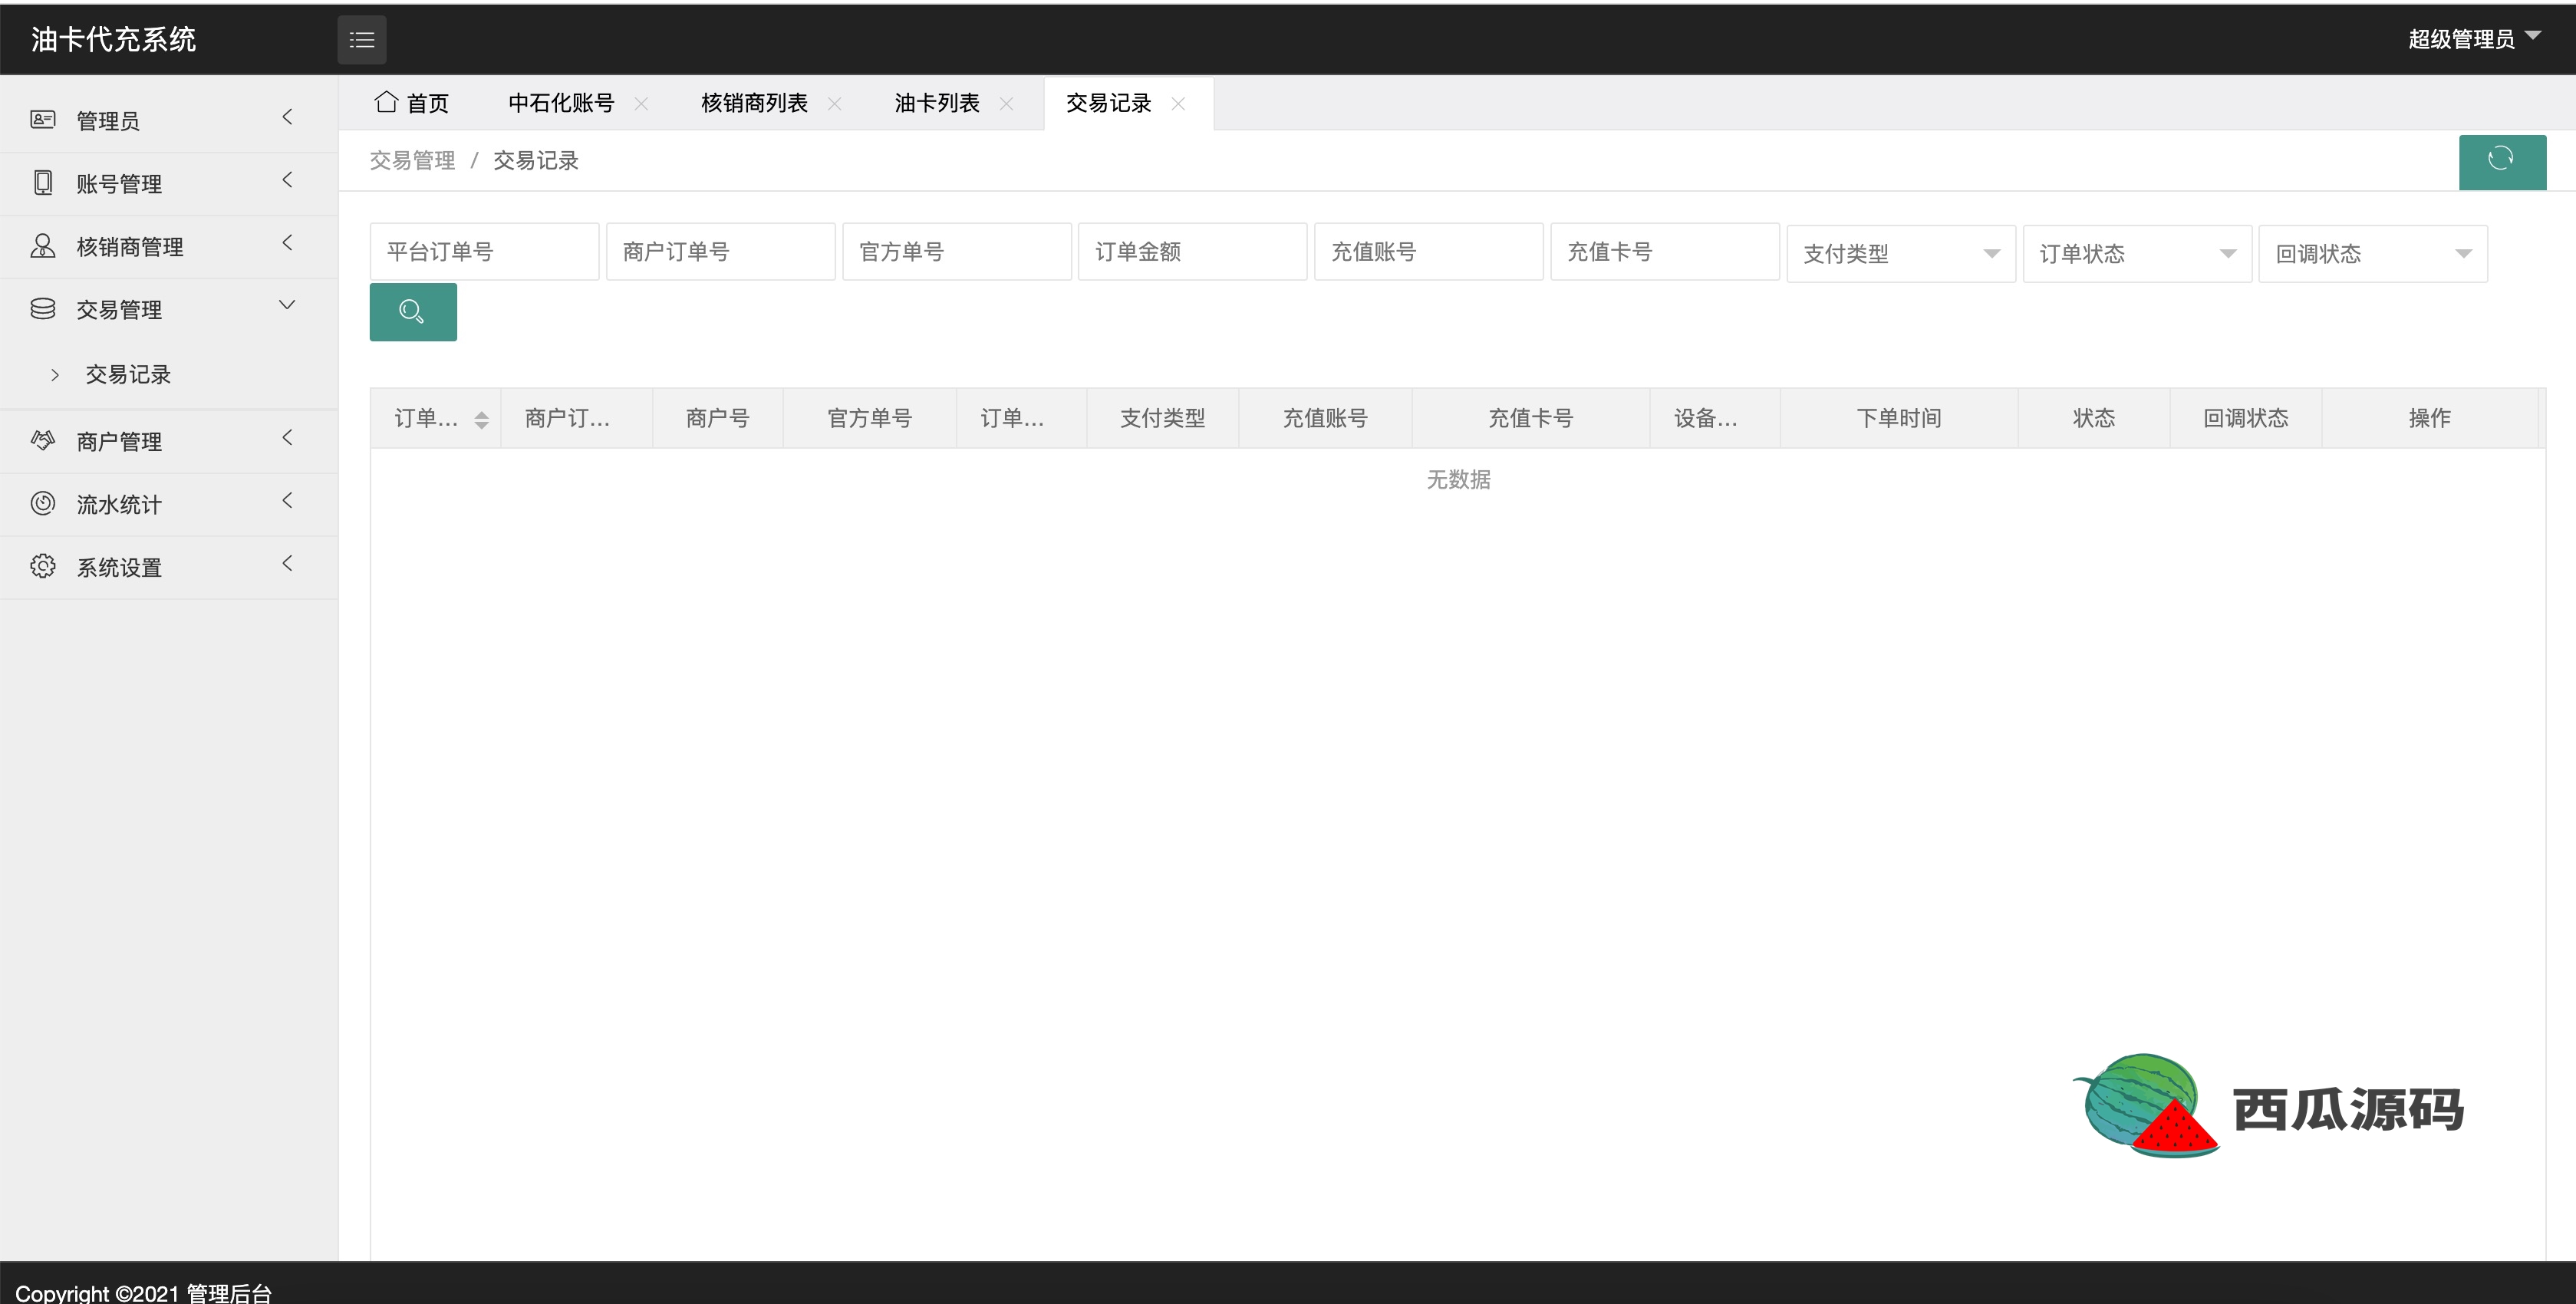Click the 充值账号 column header
Viewport: 2576px width, 1304px height.
pyautogui.click(x=1326, y=418)
